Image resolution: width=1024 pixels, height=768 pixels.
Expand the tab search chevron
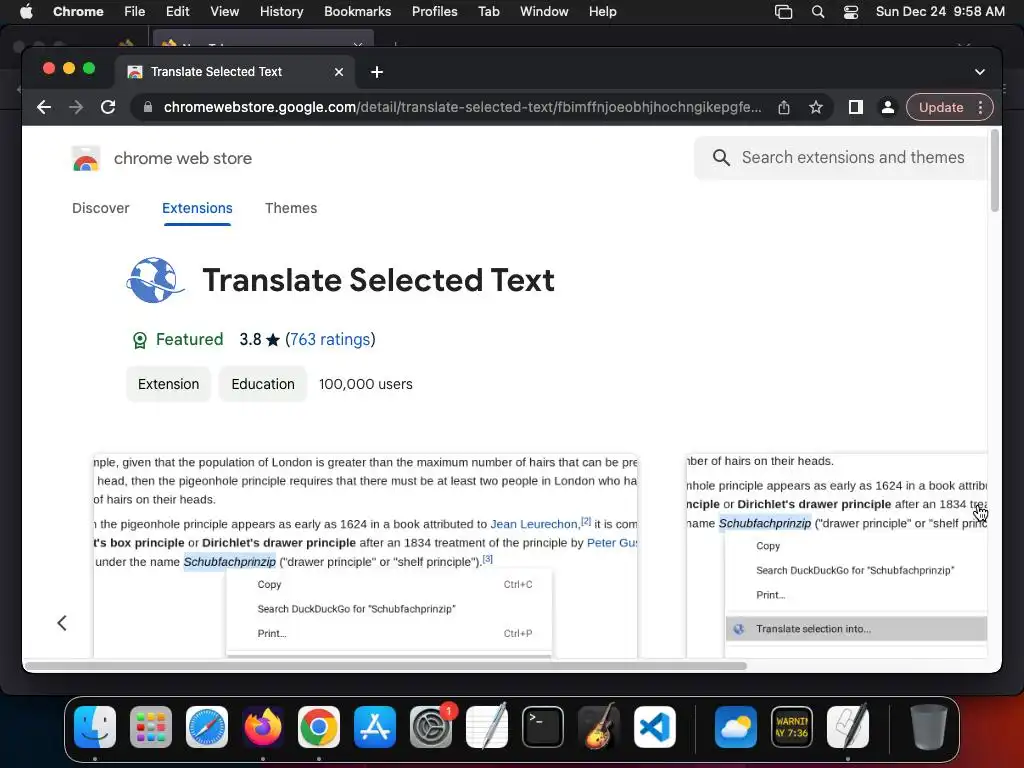click(x=980, y=72)
